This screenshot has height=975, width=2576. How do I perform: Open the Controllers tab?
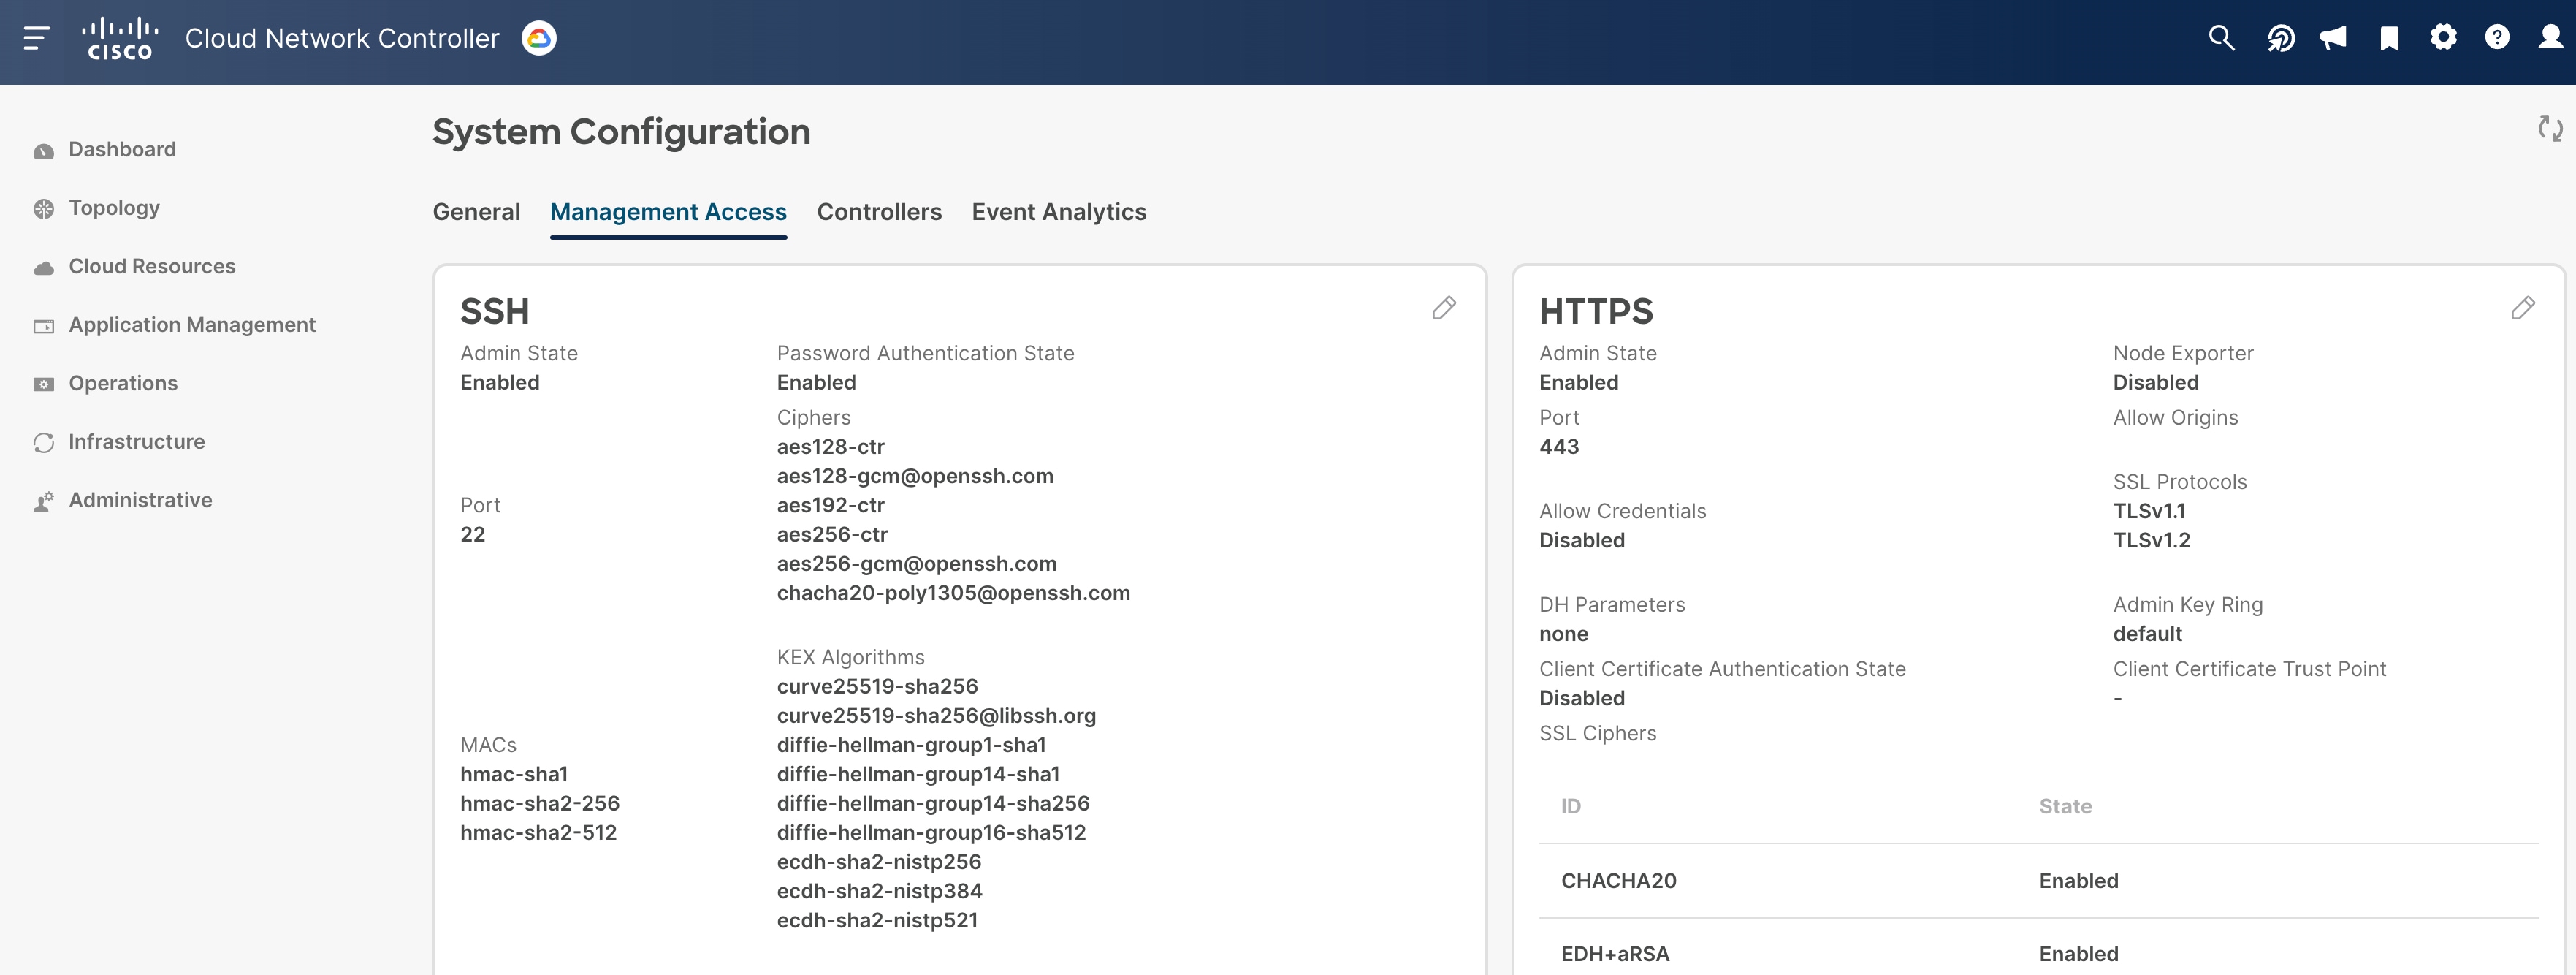(879, 212)
